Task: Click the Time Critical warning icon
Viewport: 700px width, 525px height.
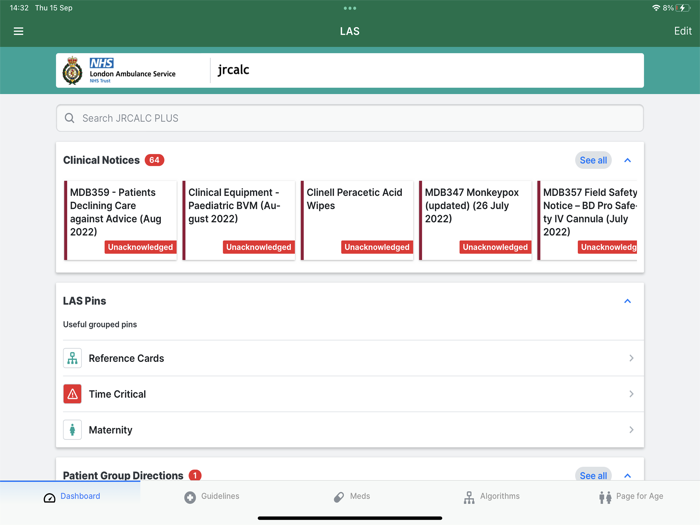Action: pos(72,394)
